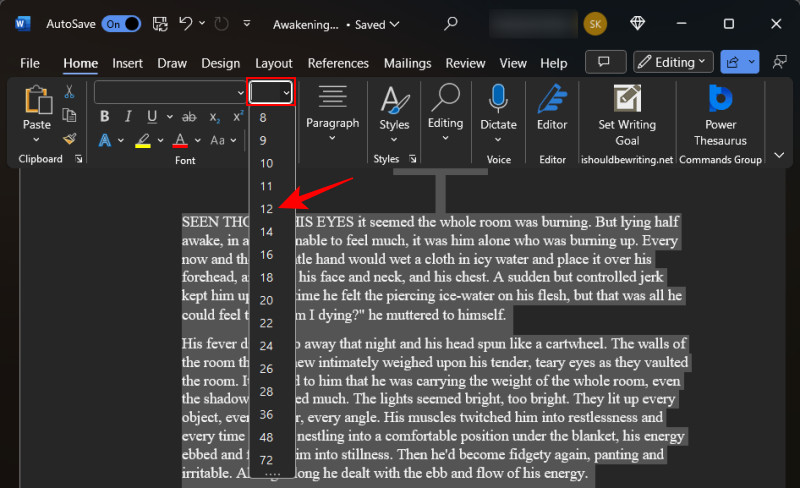The width and height of the screenshot is (800, 488).
Task: Select the Format Painter brush
Action: [x=70, y=139]
